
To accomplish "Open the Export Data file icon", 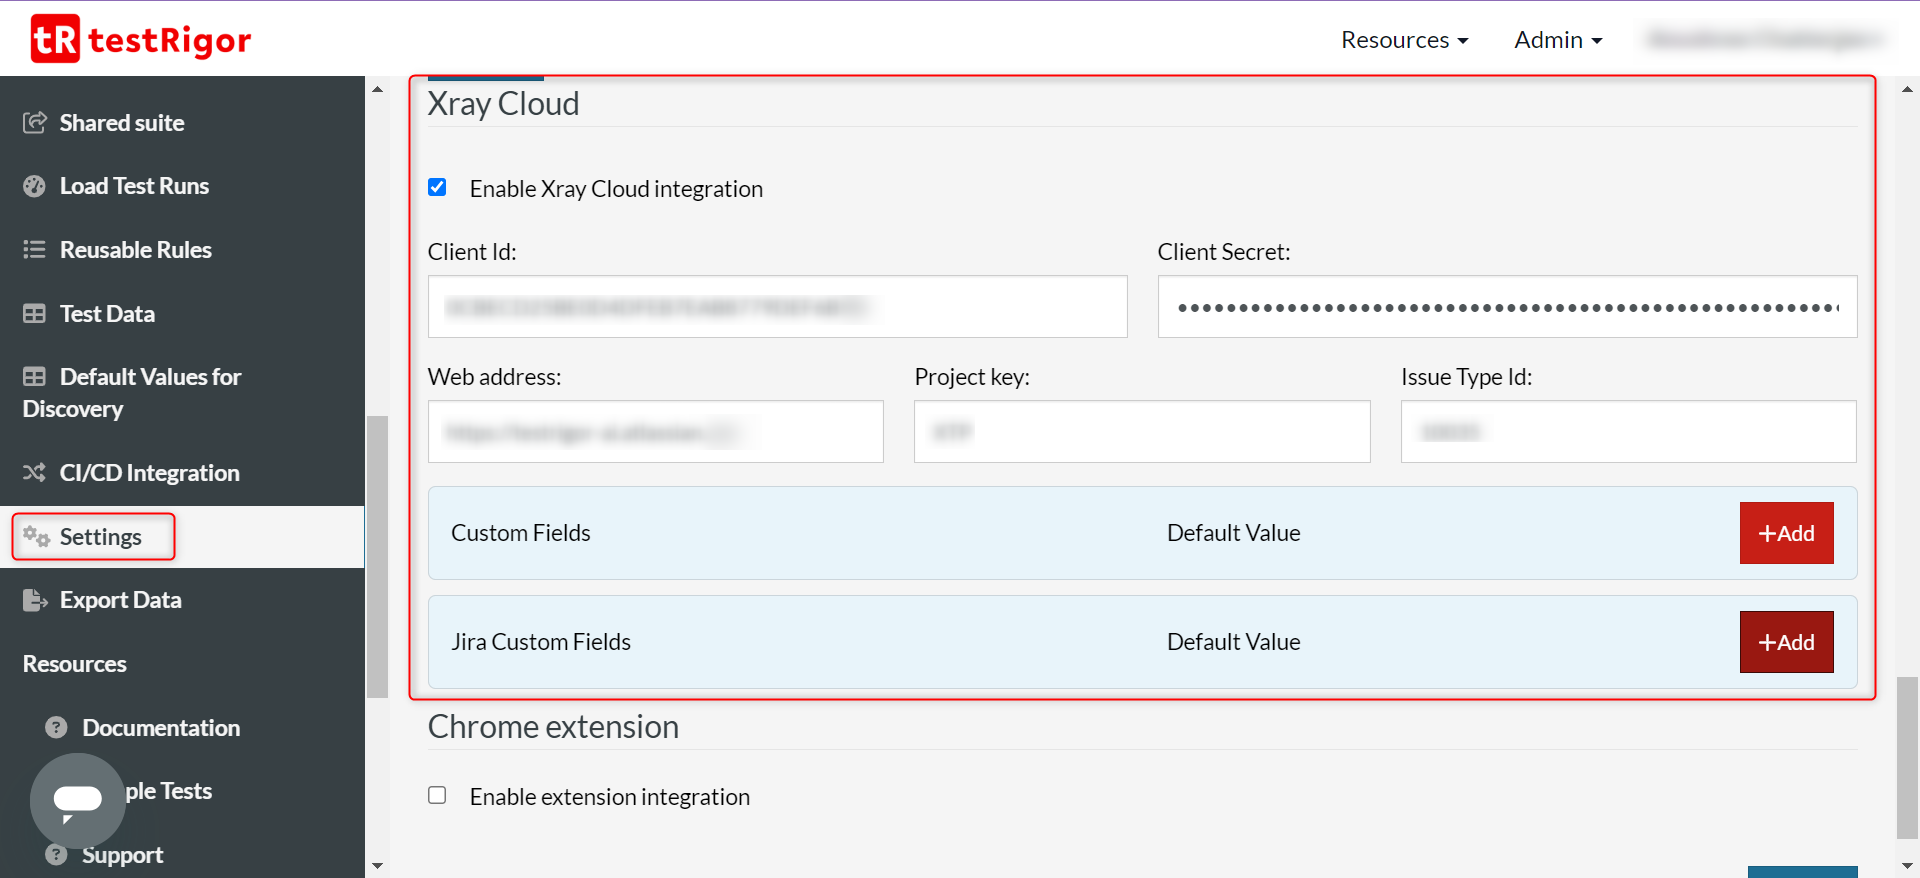I will click(35, 600).
